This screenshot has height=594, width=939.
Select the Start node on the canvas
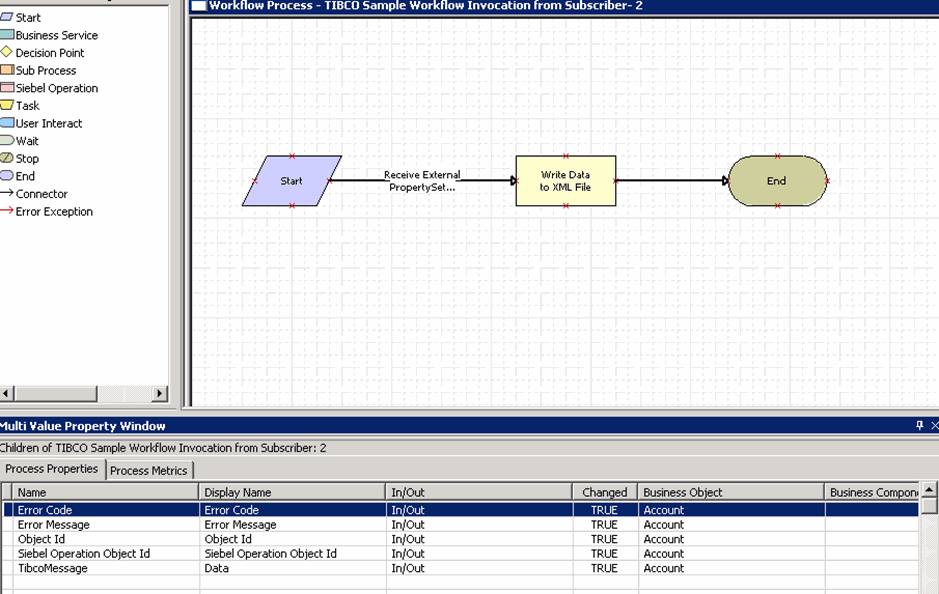[291, 181]
